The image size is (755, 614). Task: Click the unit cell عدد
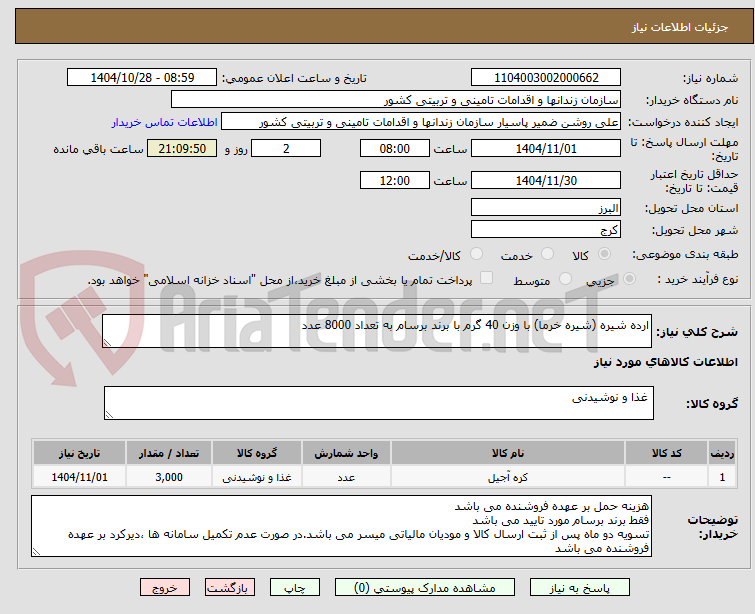click(x=346, y=477)
